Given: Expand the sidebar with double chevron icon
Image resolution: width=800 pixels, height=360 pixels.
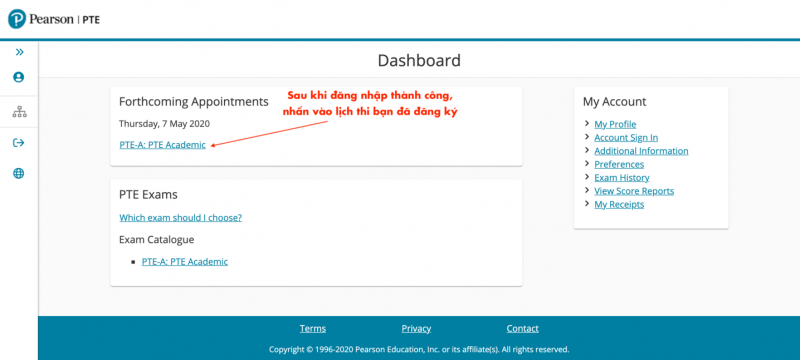Looking at the screenshot, I should point(19,52).
